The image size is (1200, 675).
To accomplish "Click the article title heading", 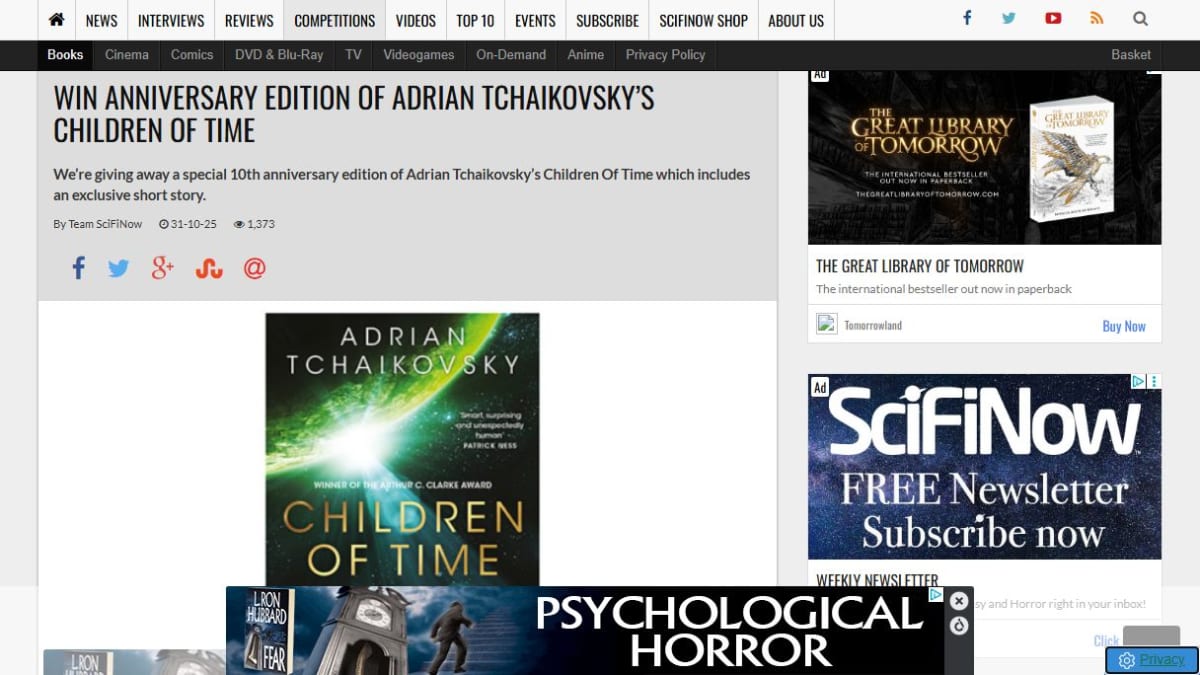I will pos(354,114).
